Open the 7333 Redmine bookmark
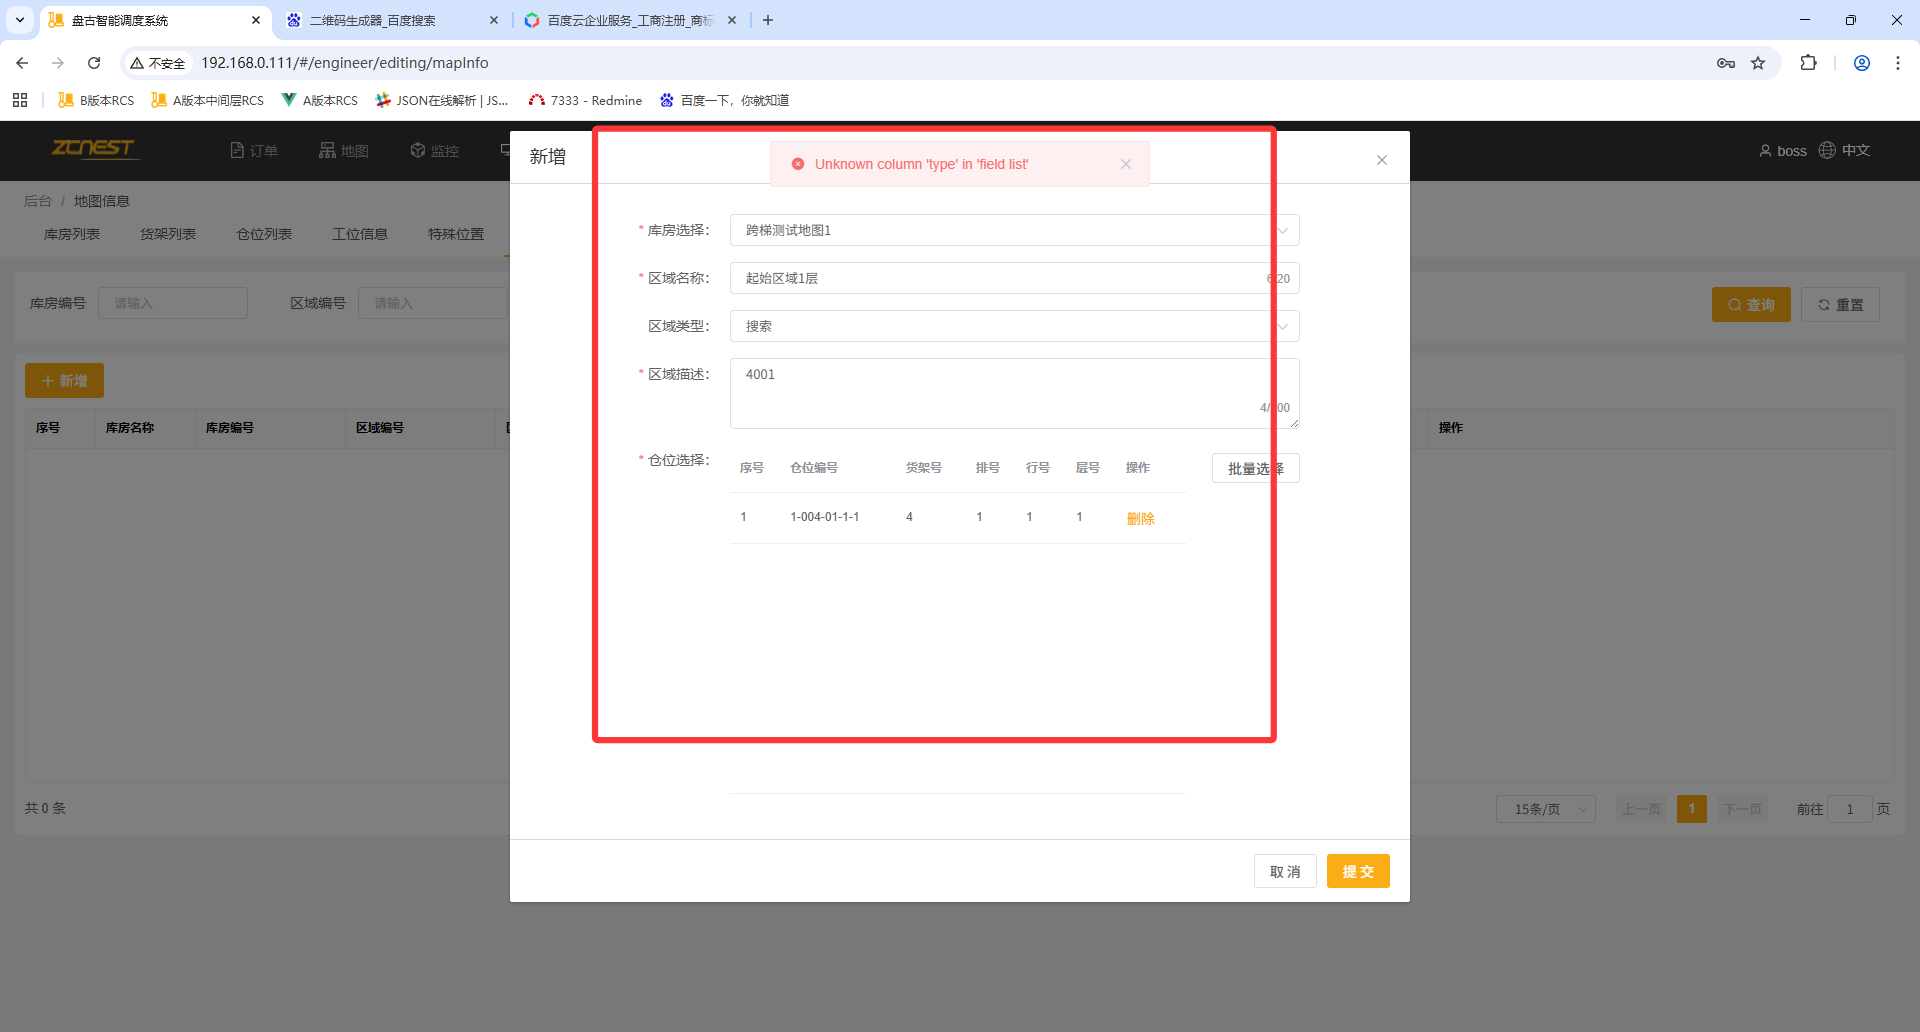Image resolution: width=1920 pixels, height=1032 pixels. (585, 100)
